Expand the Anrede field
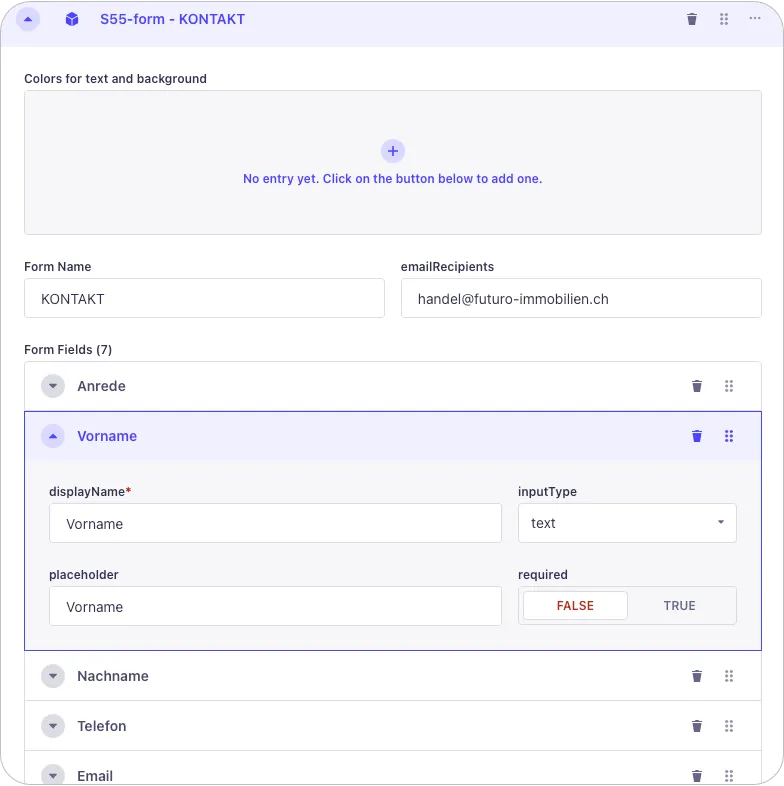Viewport: 784px width, 786px height. (x=53, y=386)
